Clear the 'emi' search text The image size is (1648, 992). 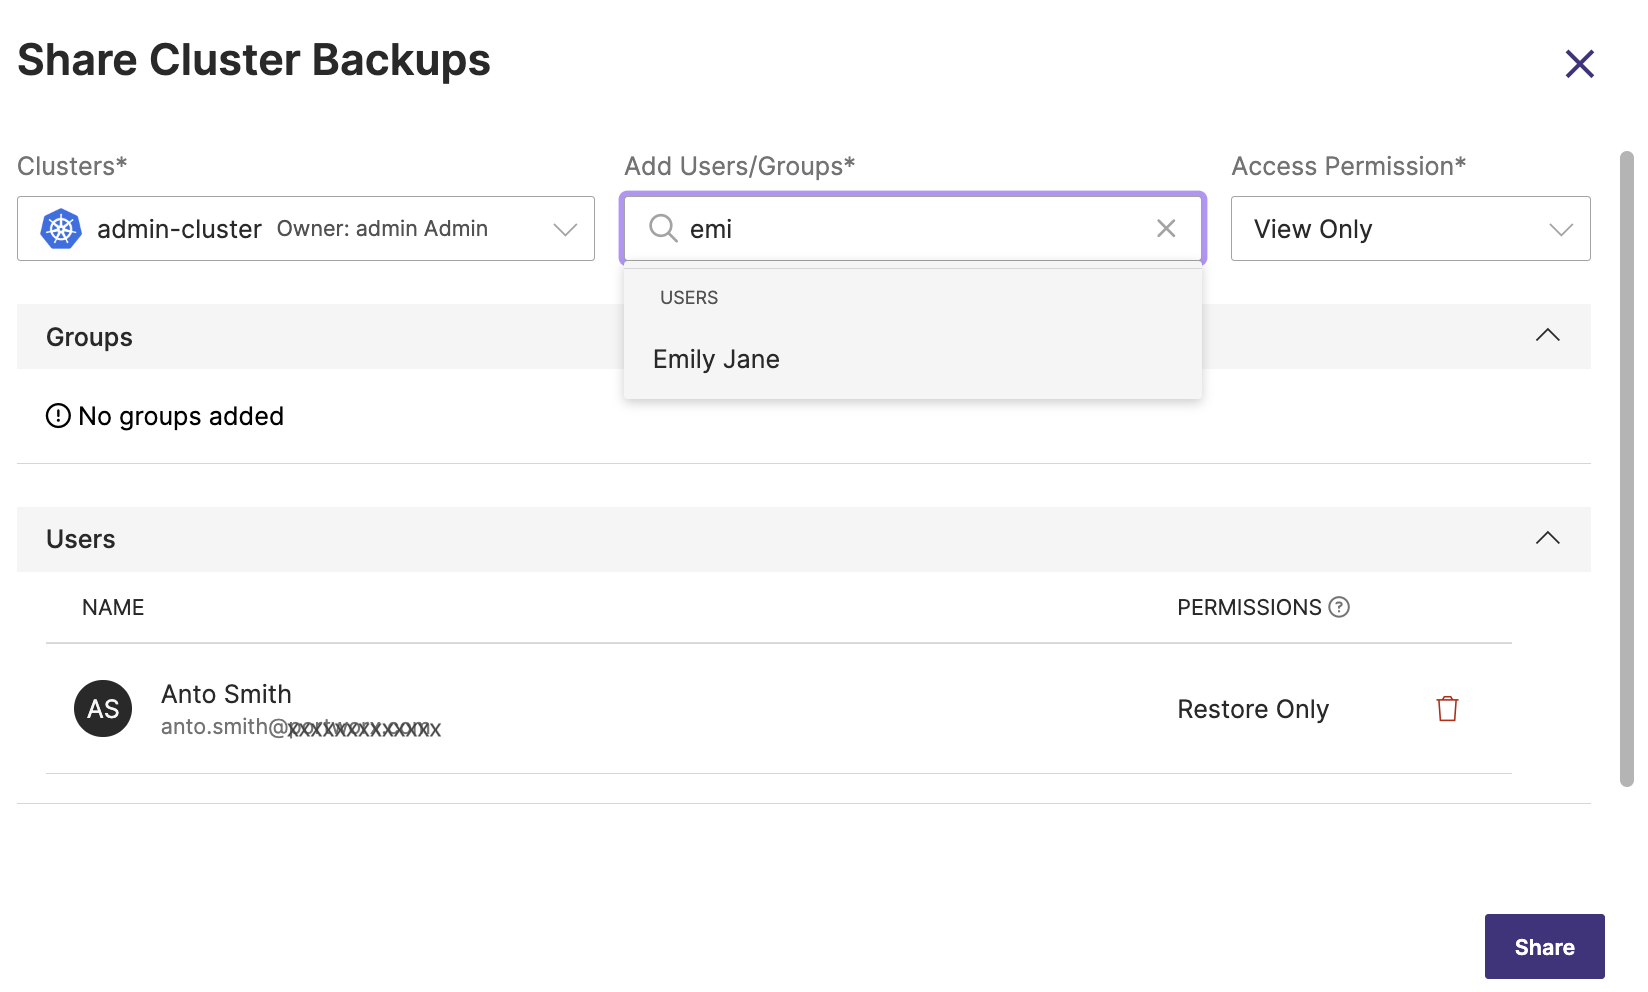coord(1165,229)
